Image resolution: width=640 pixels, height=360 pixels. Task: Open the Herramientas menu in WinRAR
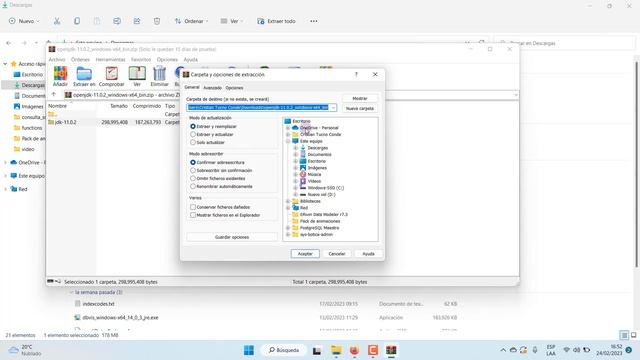[110, 60]
